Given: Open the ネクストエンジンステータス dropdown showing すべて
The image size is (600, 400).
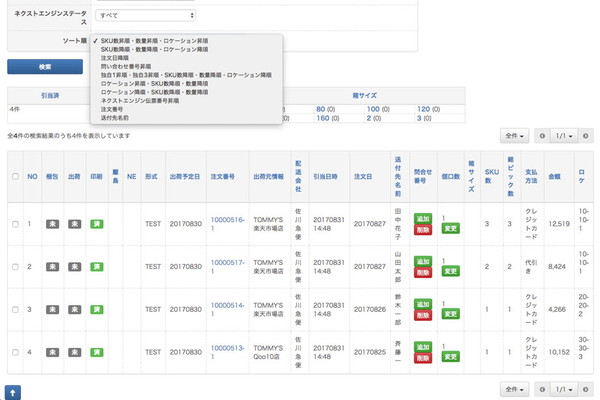Looking at the screenshot, I should point(145,15).
